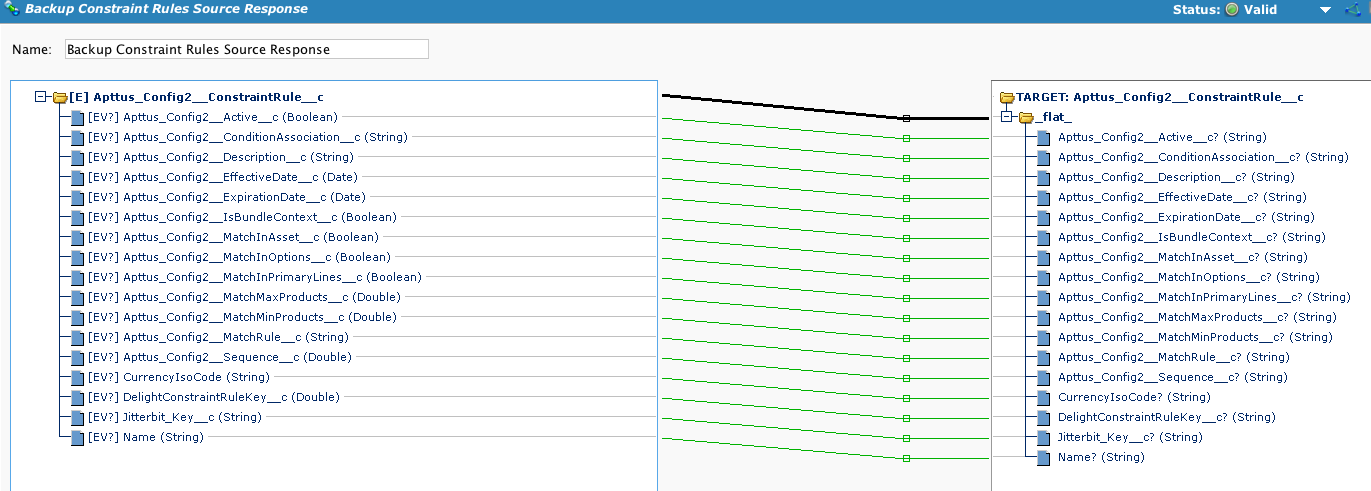
Task: Click the target Jitterbit_Key__c field icon
Action: (1043, 437)
